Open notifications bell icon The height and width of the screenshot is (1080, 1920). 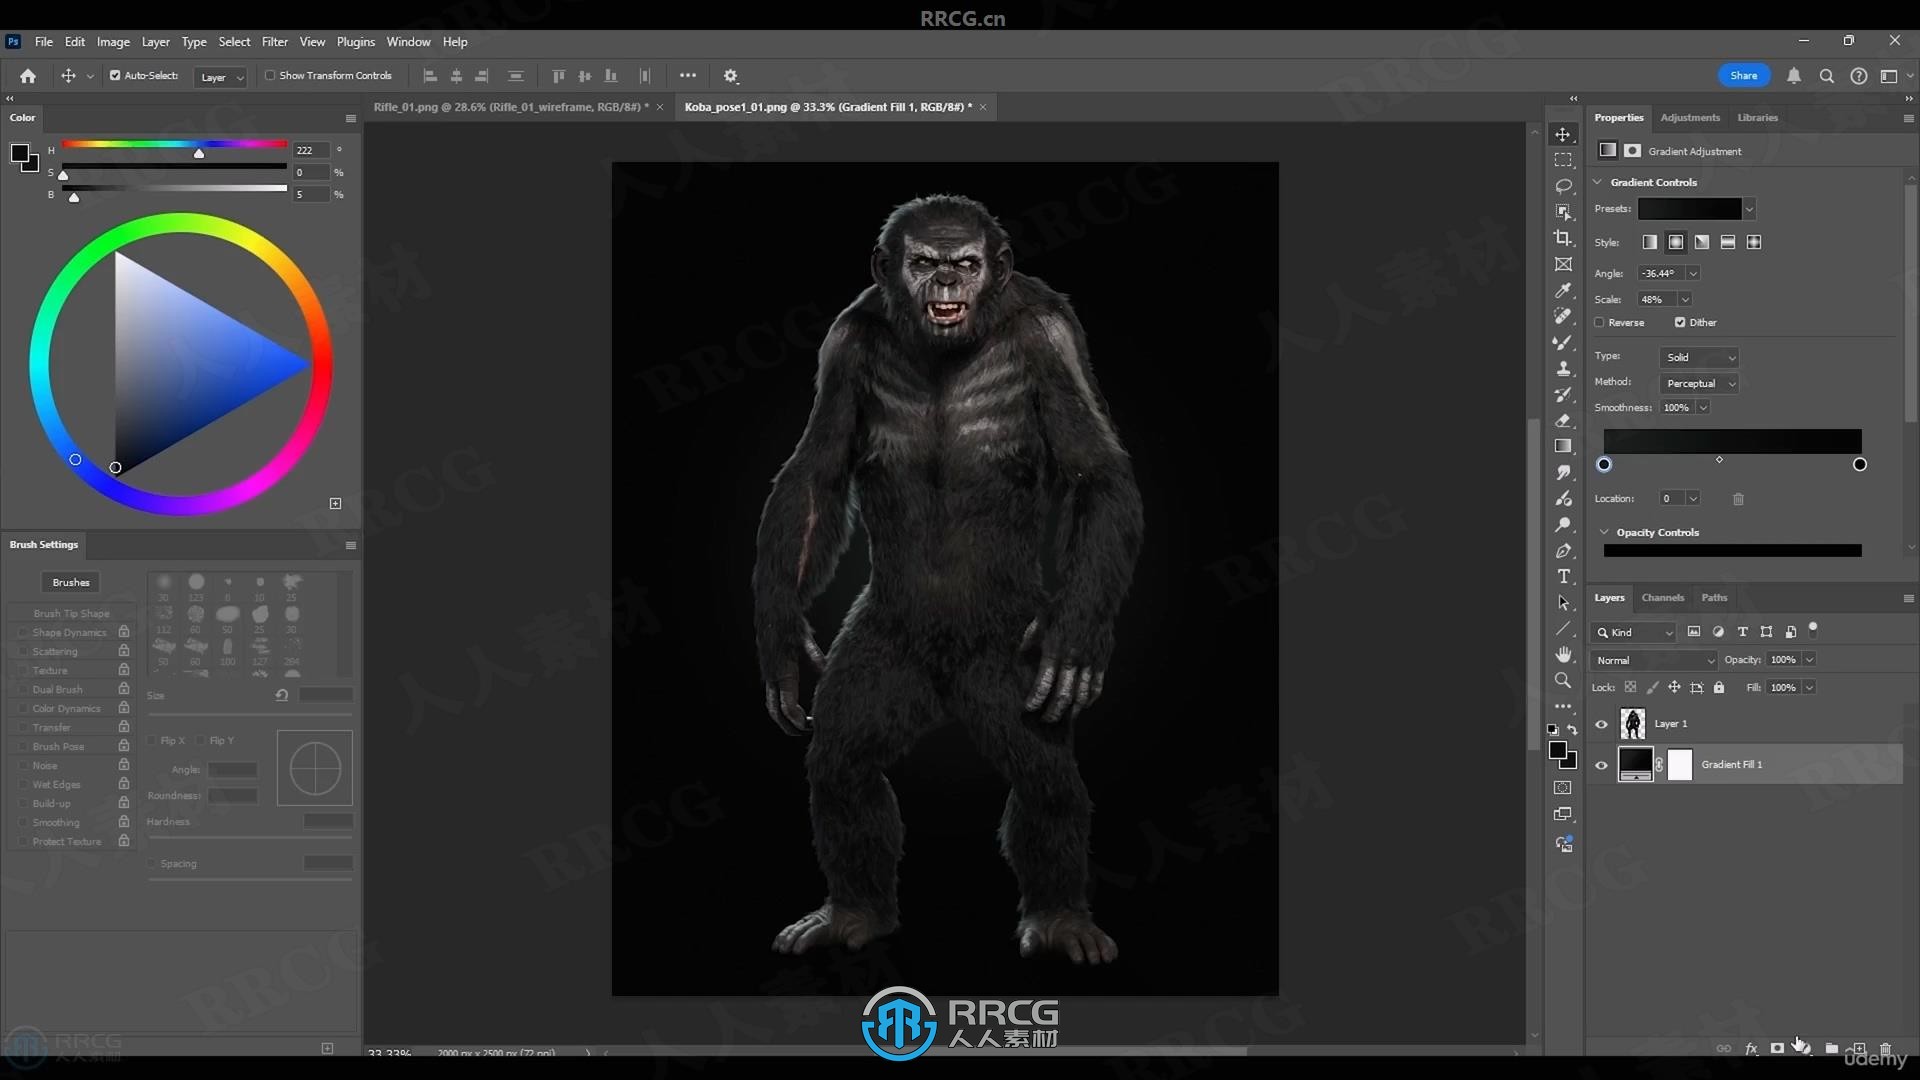[1794, 76]
